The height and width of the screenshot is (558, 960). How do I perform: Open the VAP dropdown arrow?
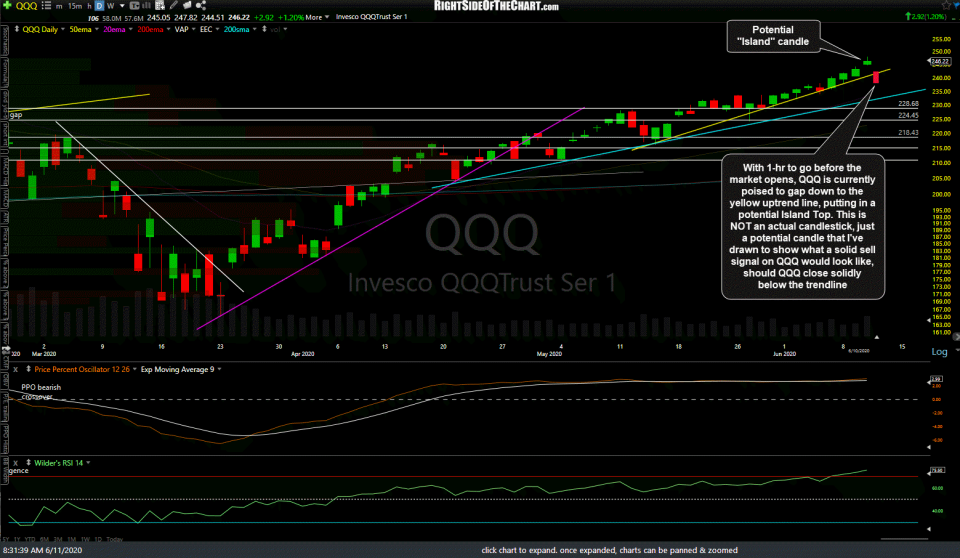coord(193,29)
